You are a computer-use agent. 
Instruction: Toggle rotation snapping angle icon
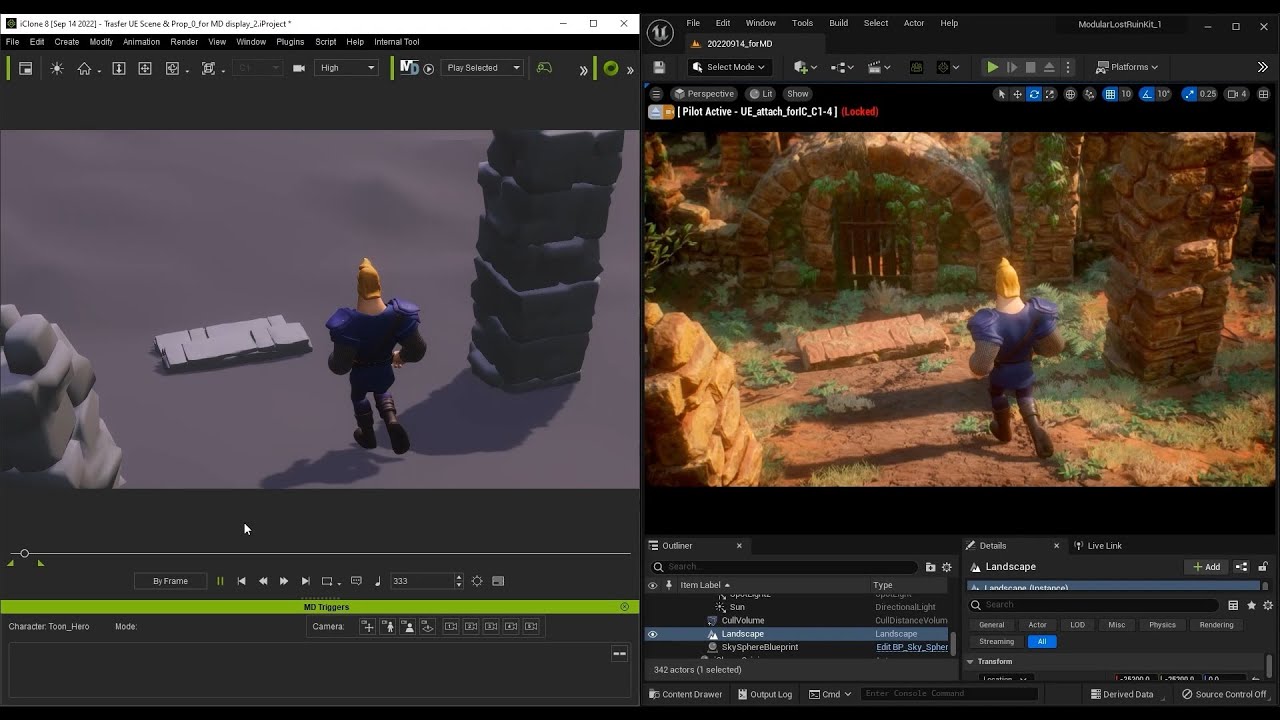click(x=1146, y=94)
